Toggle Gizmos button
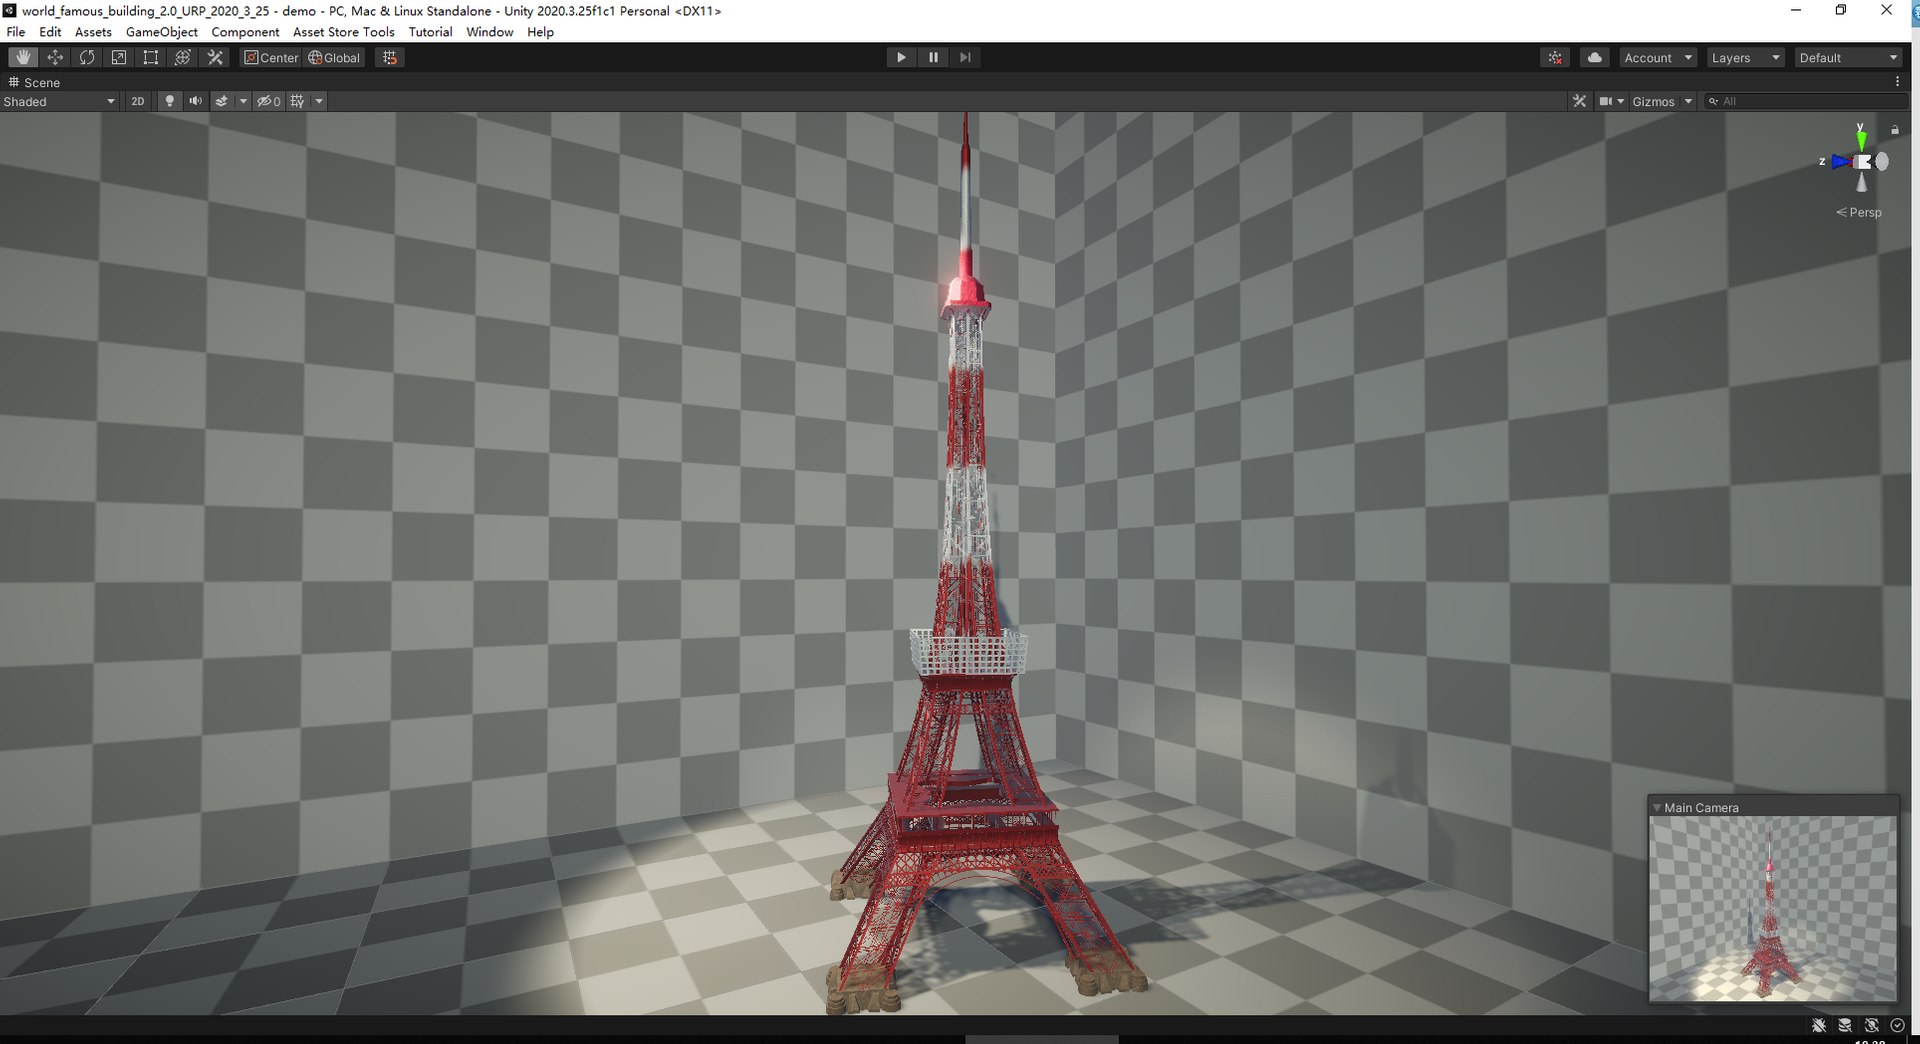Screen dimensions: 1920x1044 tap(1653, 101)
